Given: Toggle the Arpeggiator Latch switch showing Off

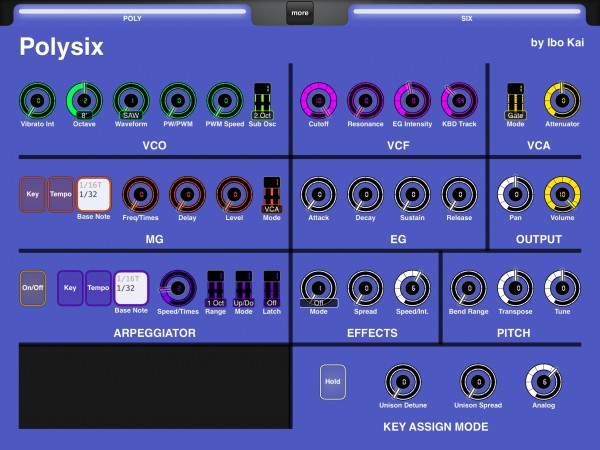Looking at the screenshot, I should pos(272,289).
